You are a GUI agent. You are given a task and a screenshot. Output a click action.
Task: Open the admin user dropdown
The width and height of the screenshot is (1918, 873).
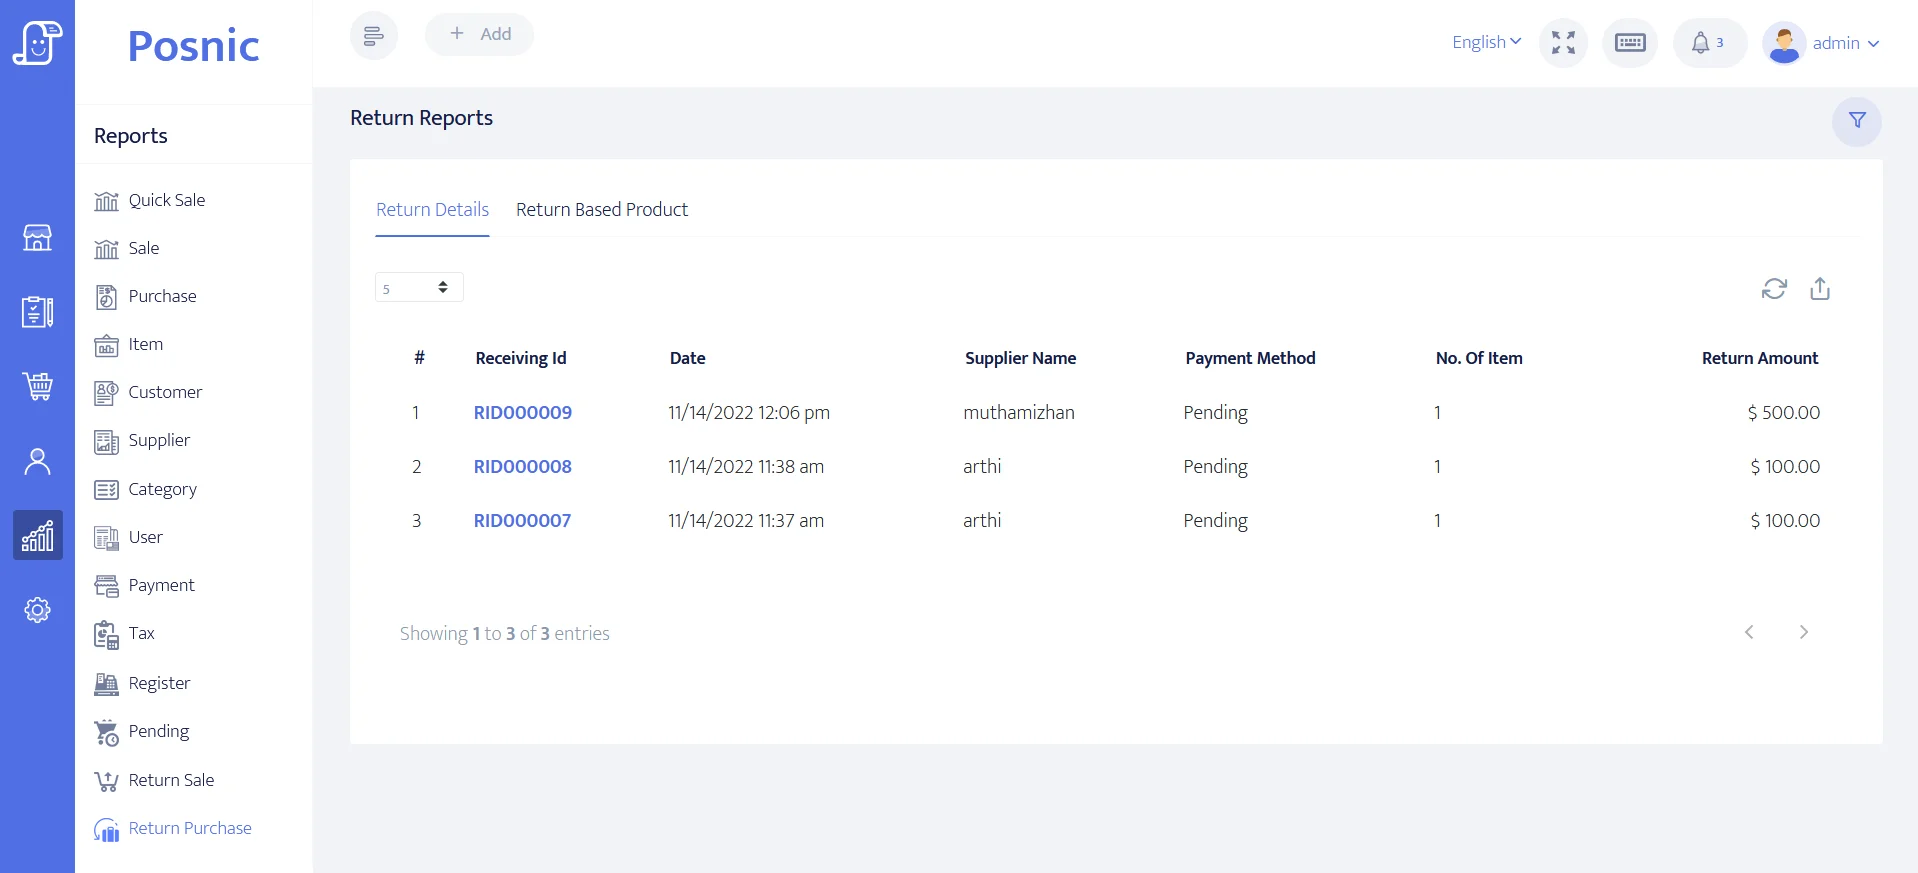click(x=1825, y=43)
